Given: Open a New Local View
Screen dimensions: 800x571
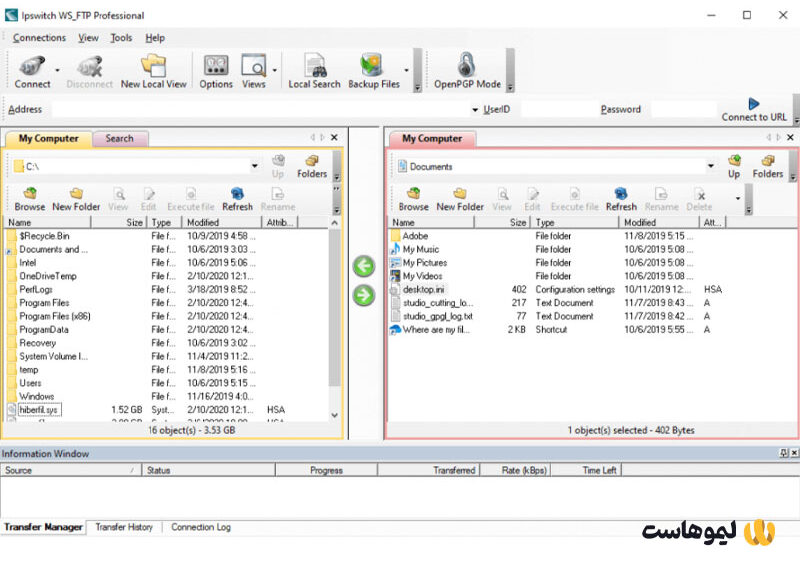Looking at the screenshot, I should [x=154, y=71].
